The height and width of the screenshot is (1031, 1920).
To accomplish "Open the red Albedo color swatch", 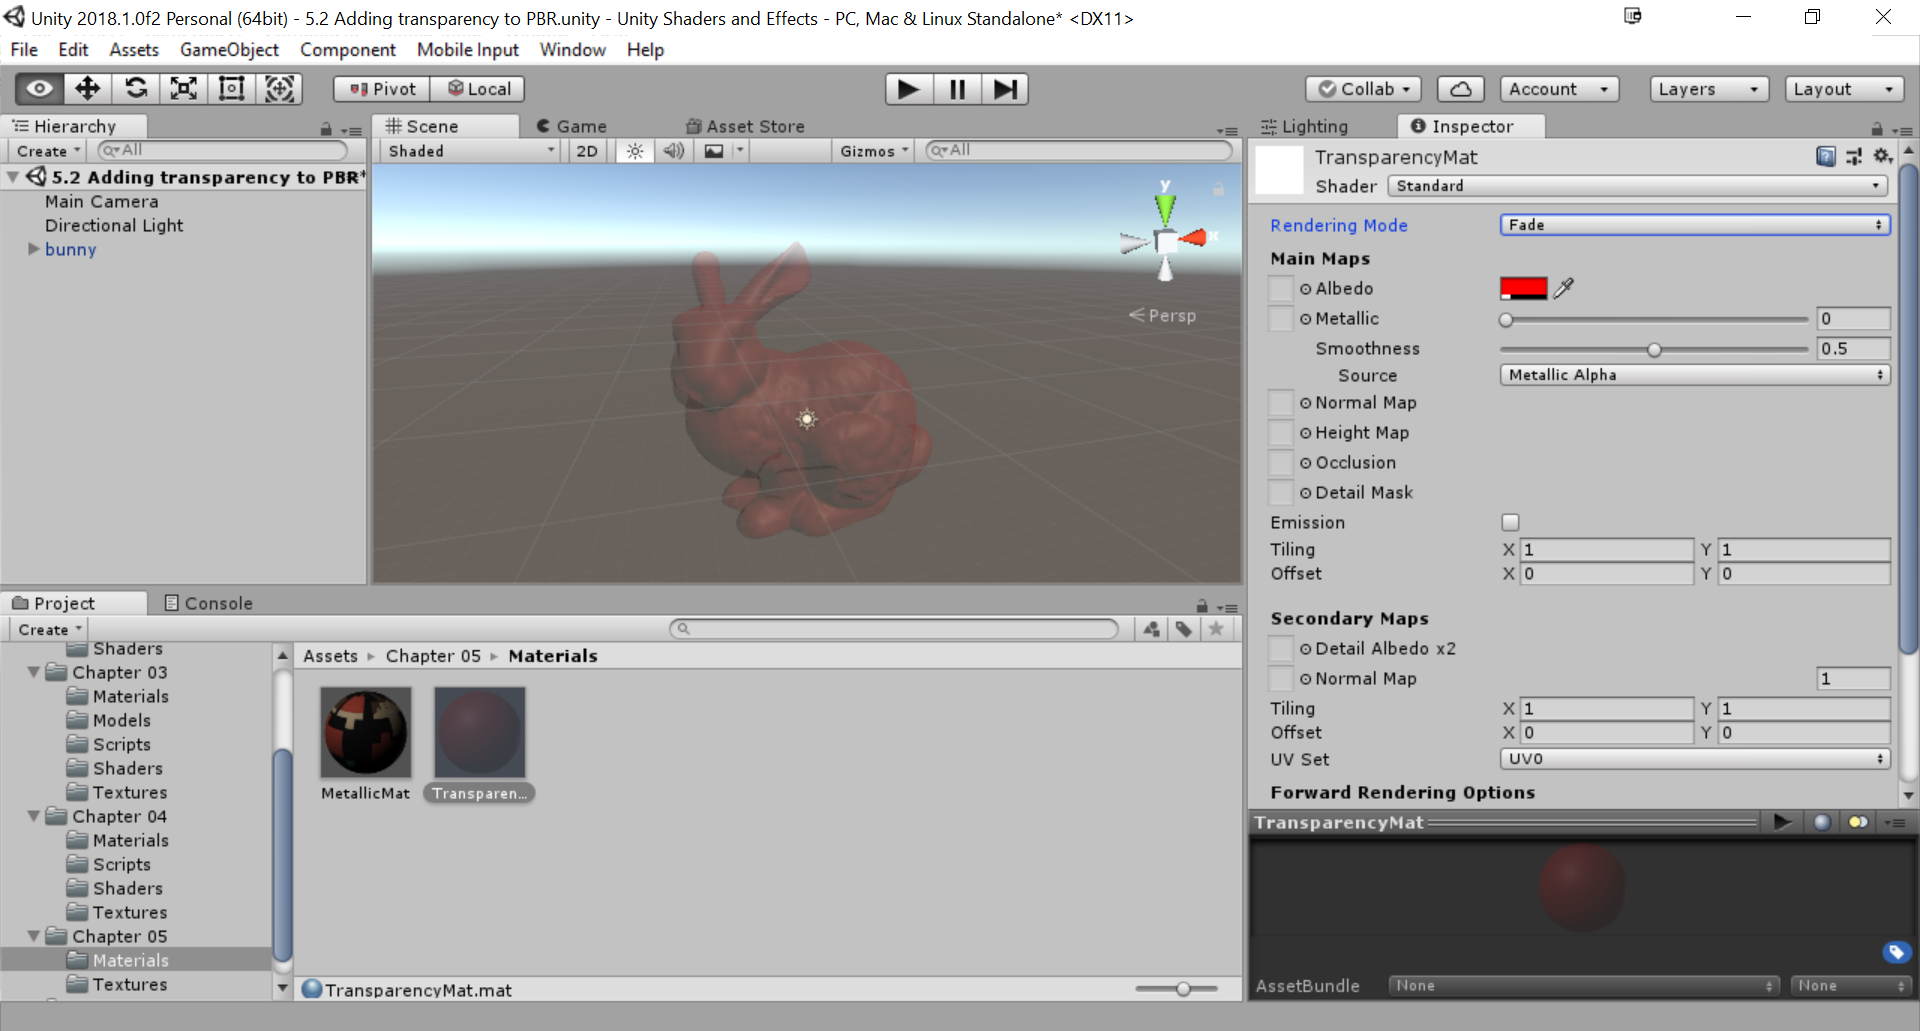I will 1523,288.
